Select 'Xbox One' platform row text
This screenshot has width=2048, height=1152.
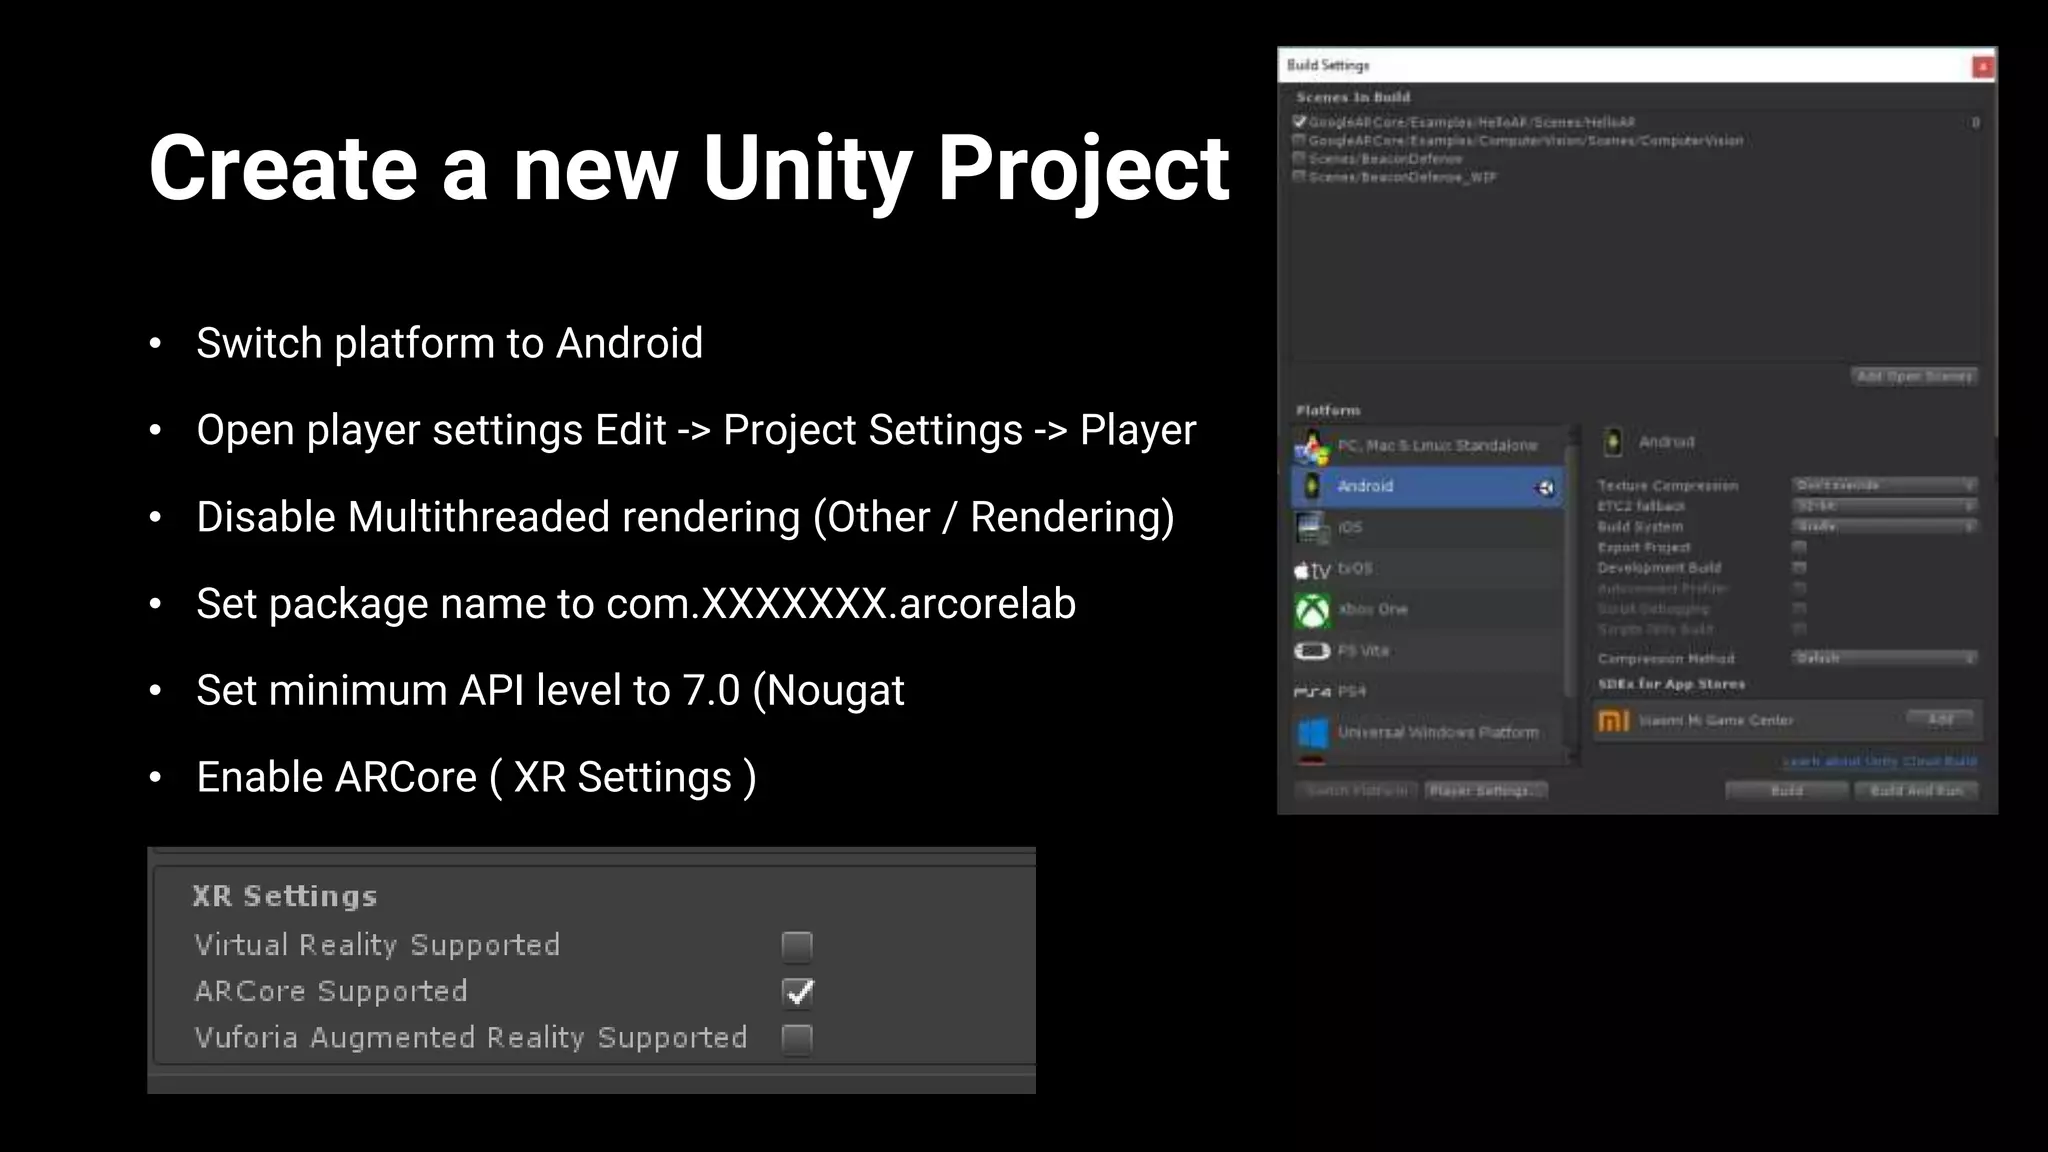click(x=1373, y=609)
